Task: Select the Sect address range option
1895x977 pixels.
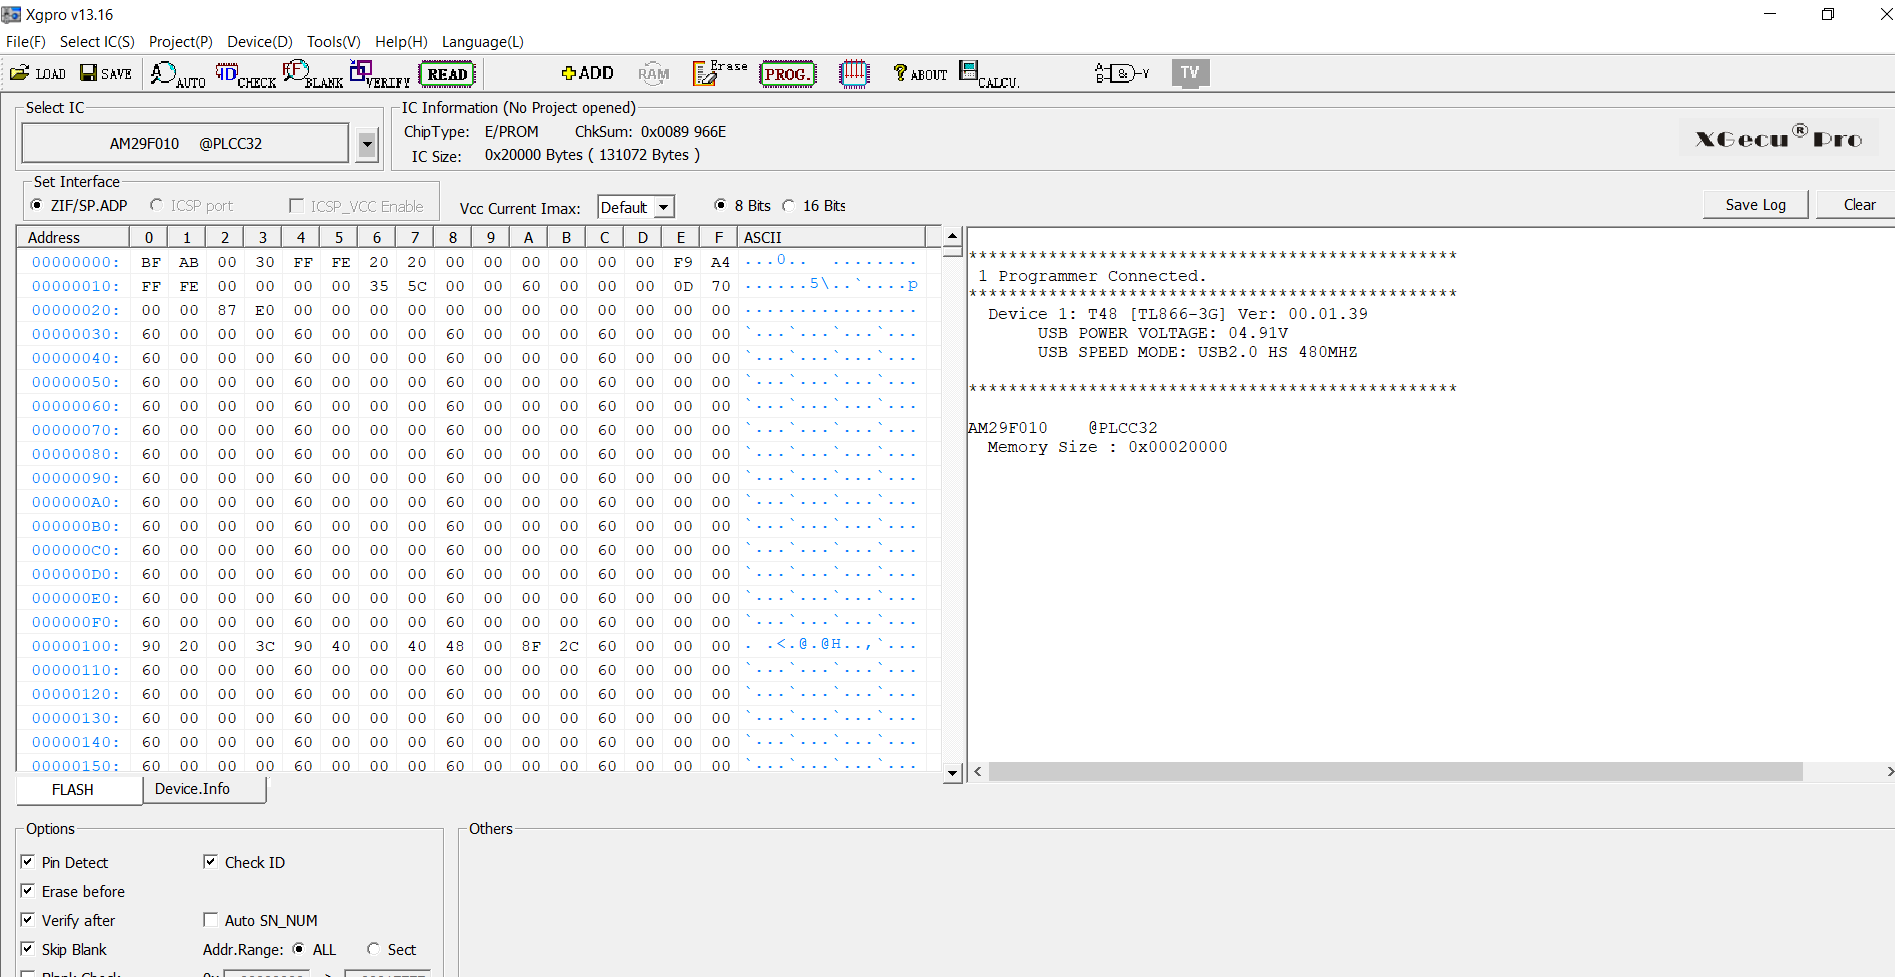Action: tap(374, 949)
